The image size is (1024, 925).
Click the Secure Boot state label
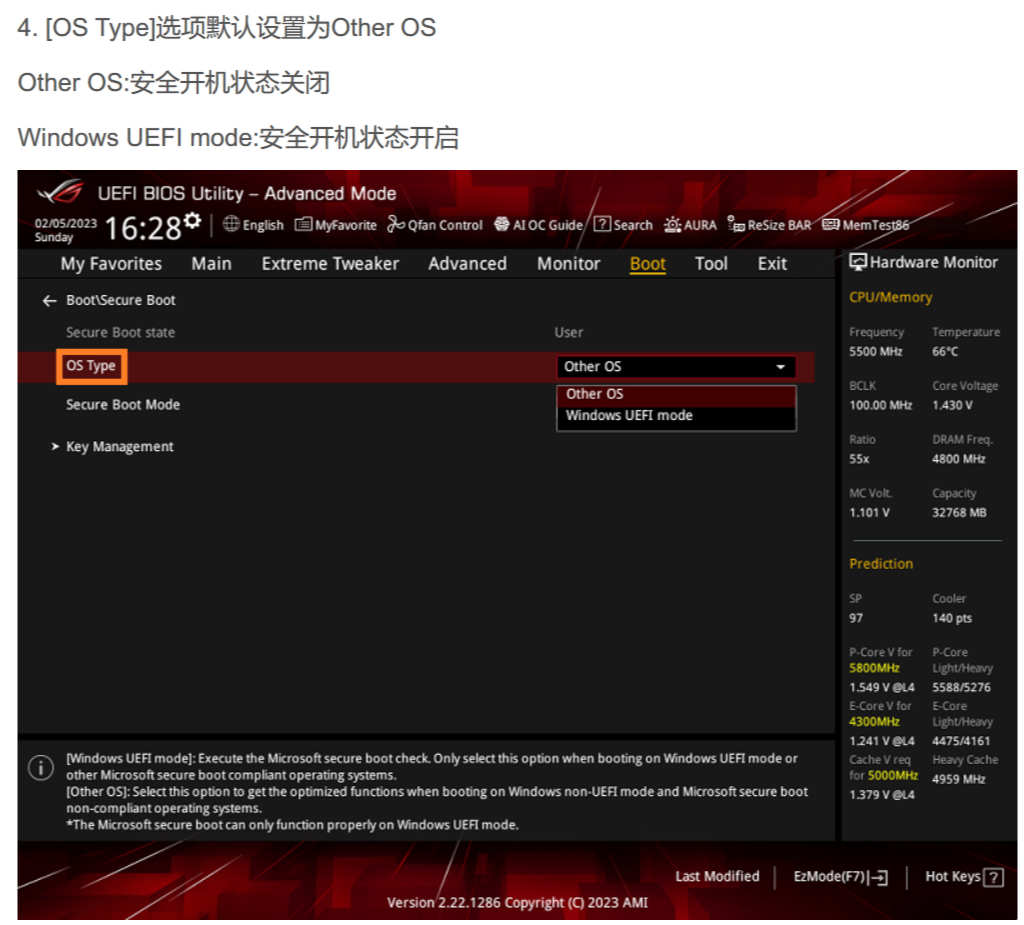120,333
